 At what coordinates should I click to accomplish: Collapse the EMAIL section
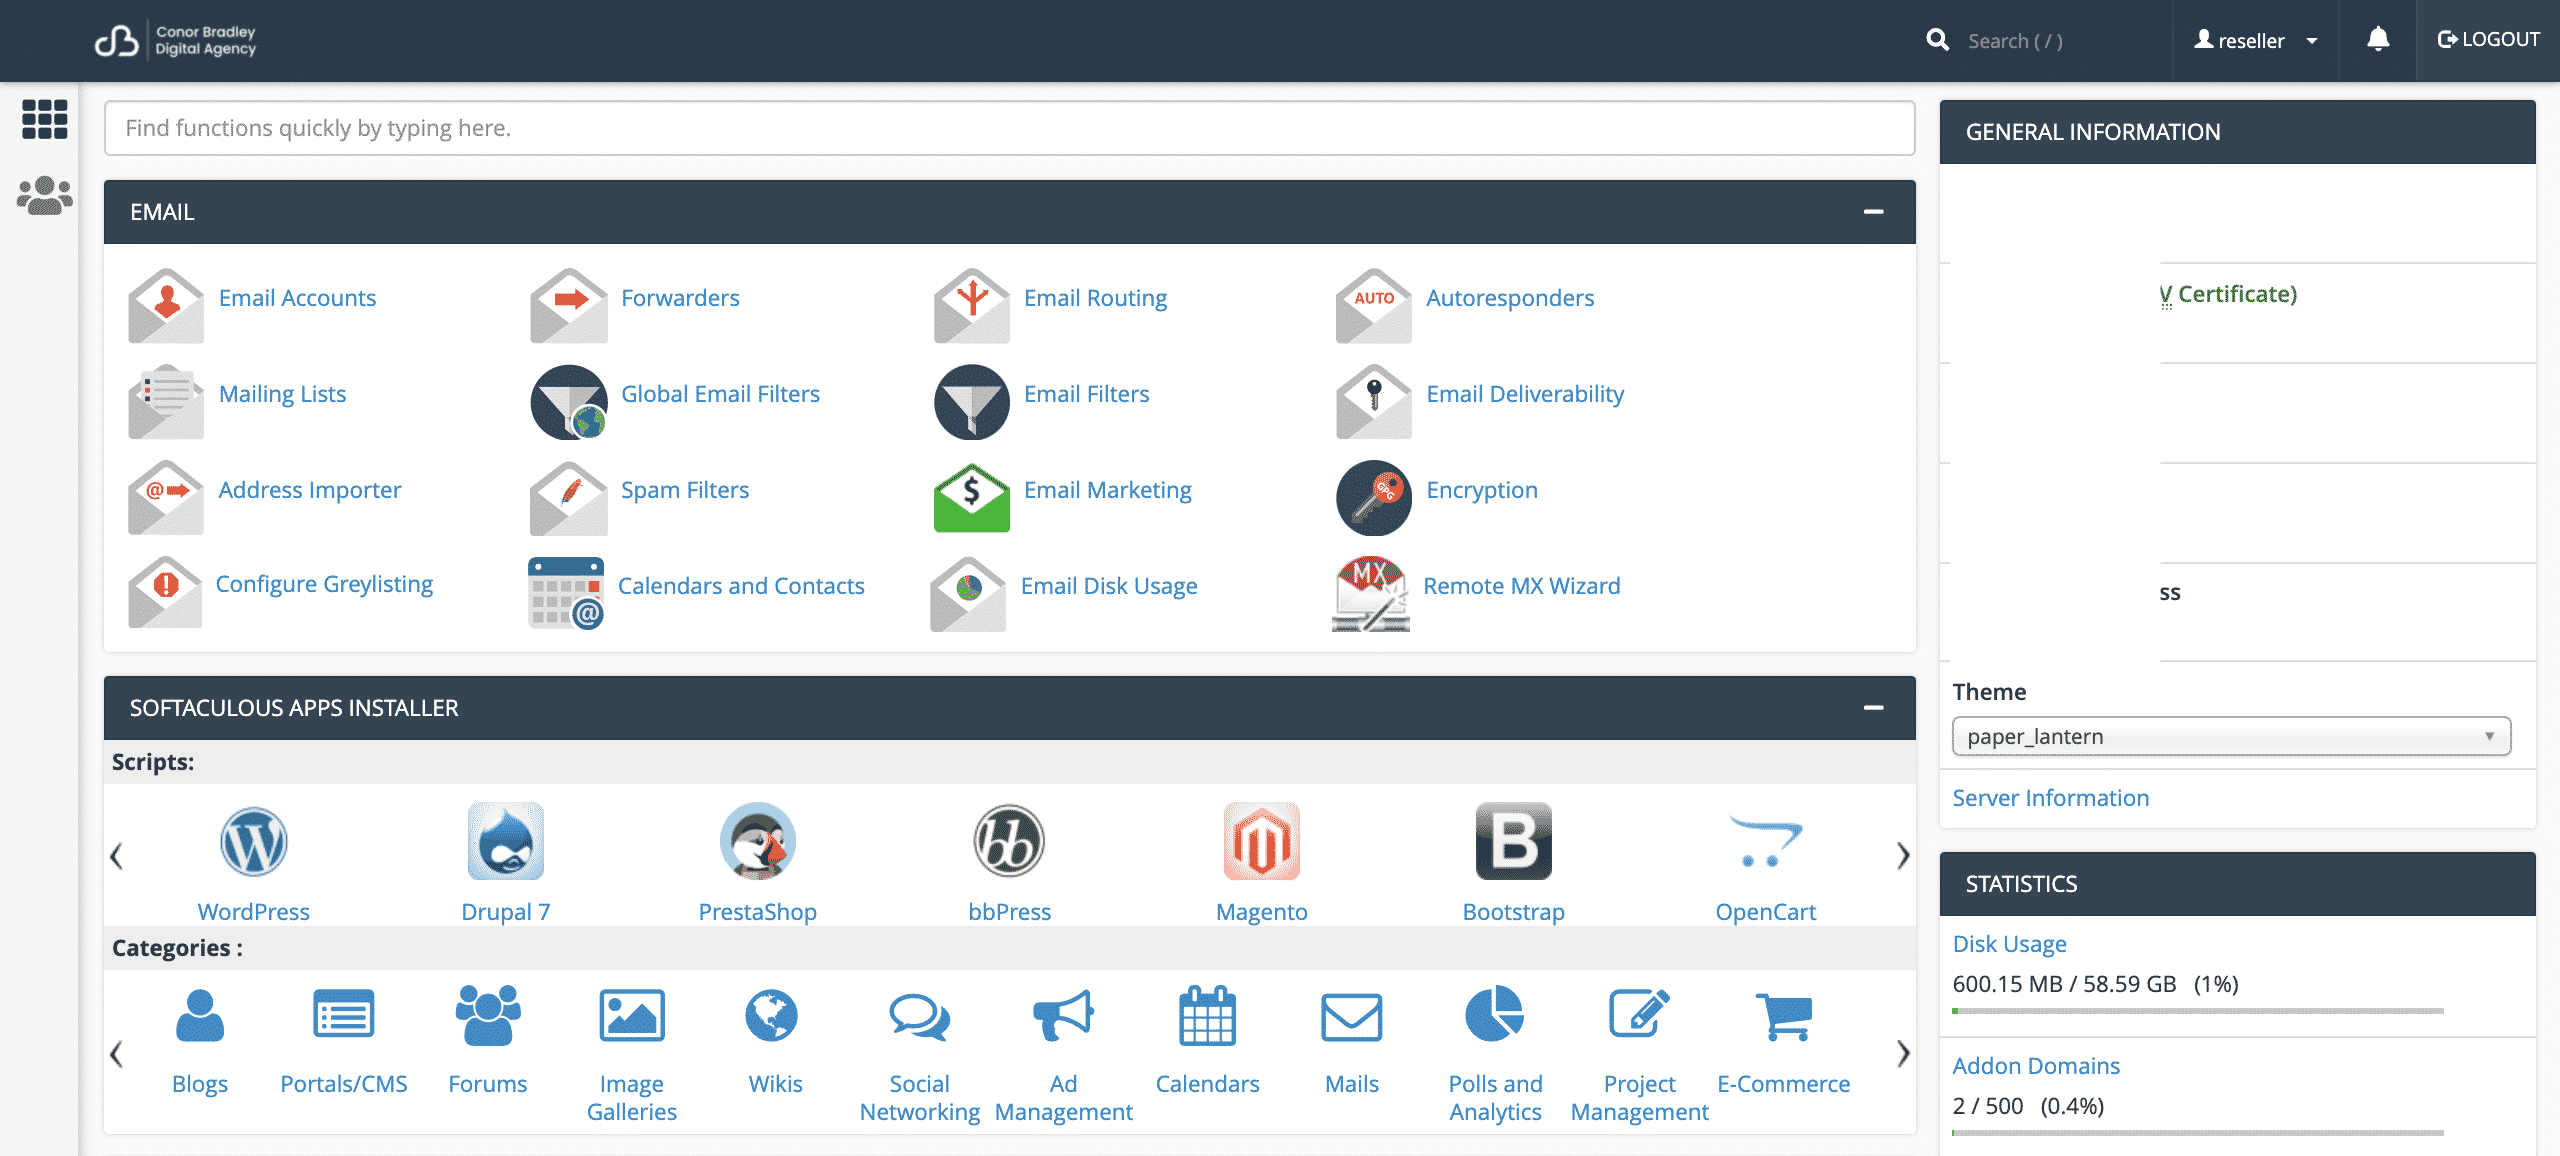(x=1873, y=212)
